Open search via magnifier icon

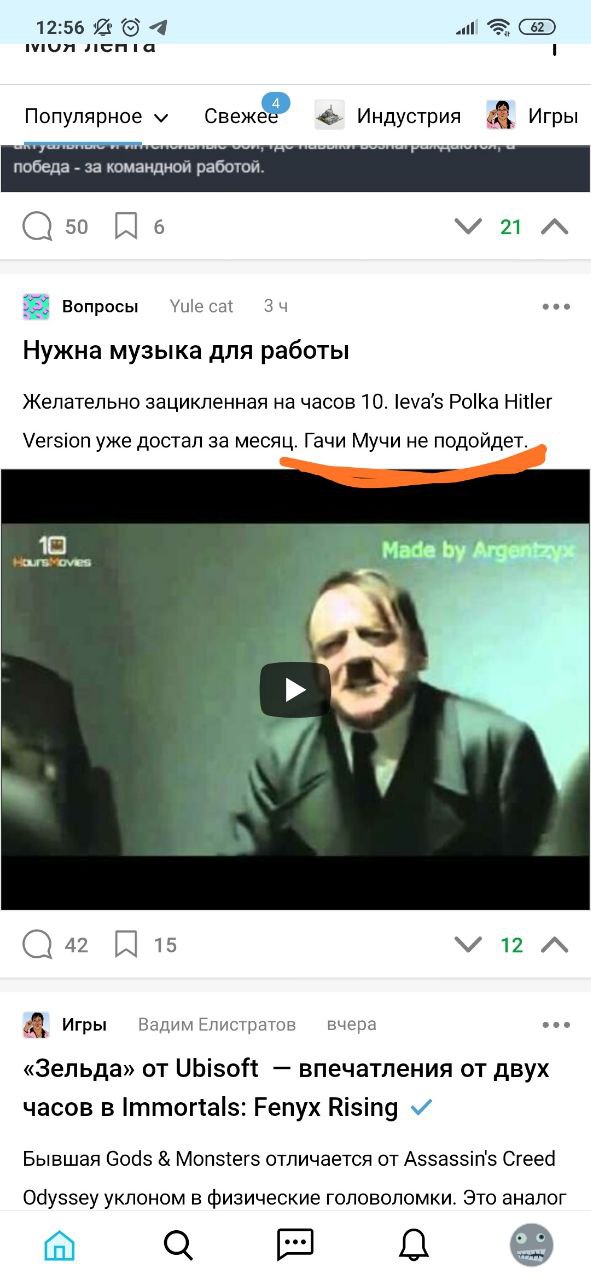178,1245
